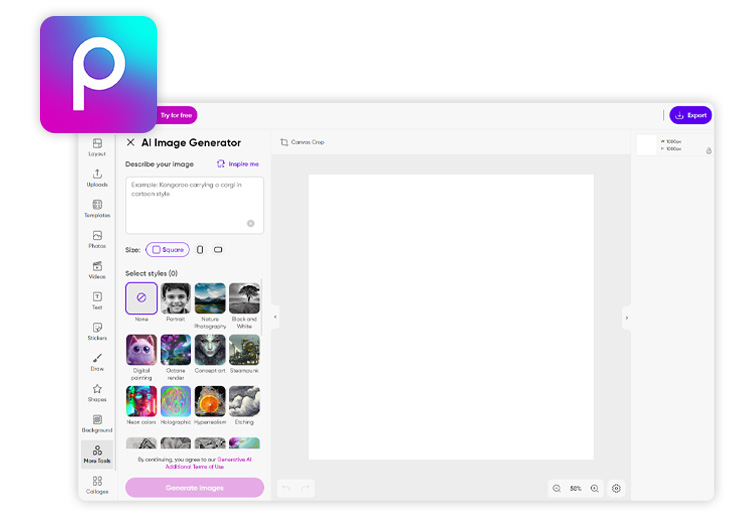This screenshot has width=750, height=514.
Task: Select the Digital painting style thumbnail
Action: pyautogui.click(x=141, y=350)
